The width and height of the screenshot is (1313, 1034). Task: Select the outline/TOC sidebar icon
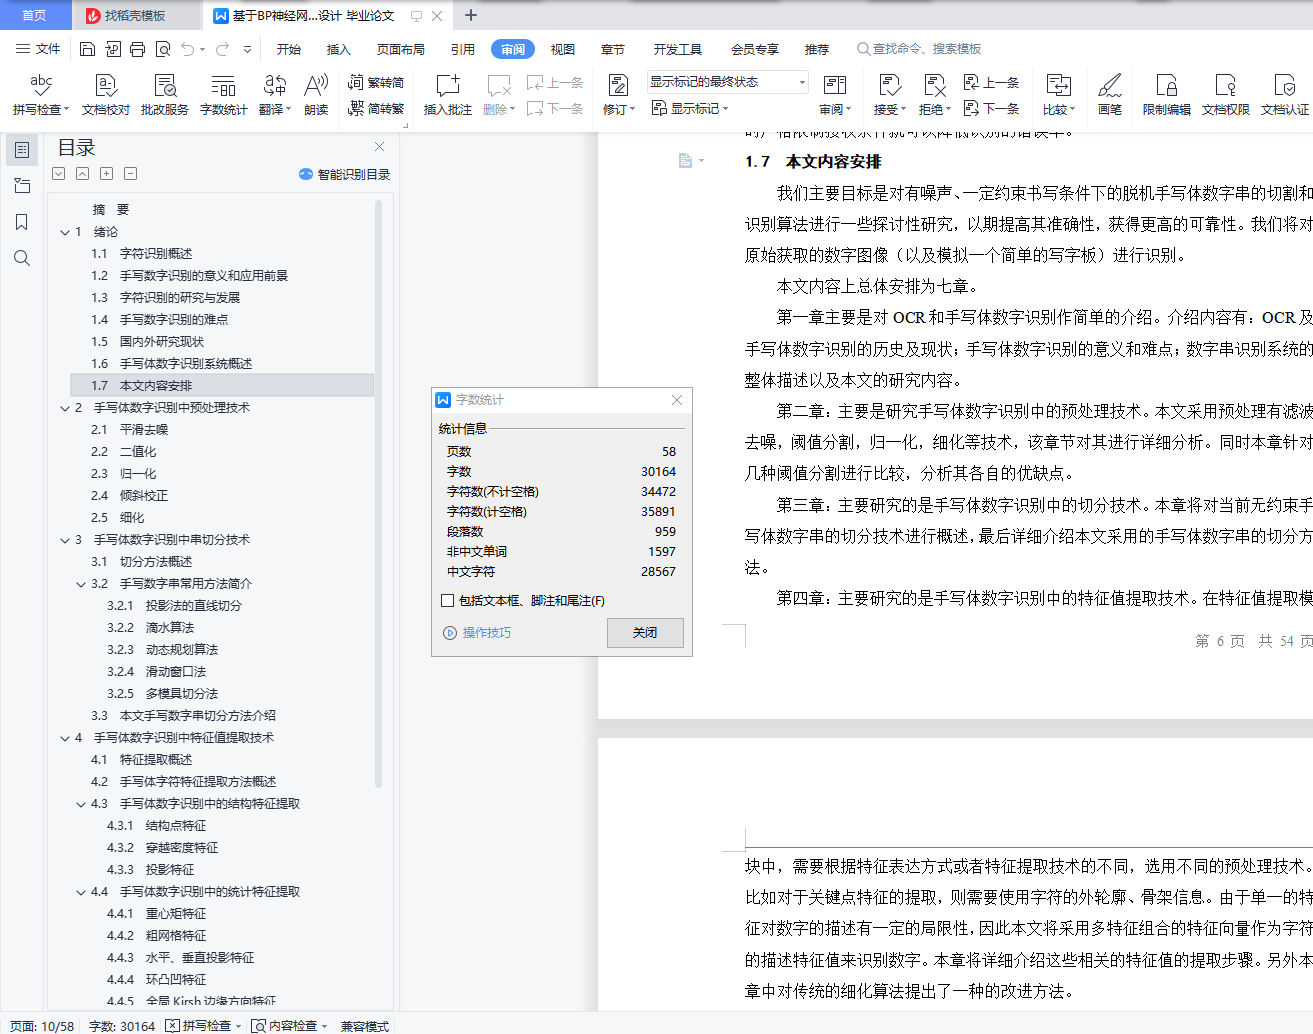22,150
